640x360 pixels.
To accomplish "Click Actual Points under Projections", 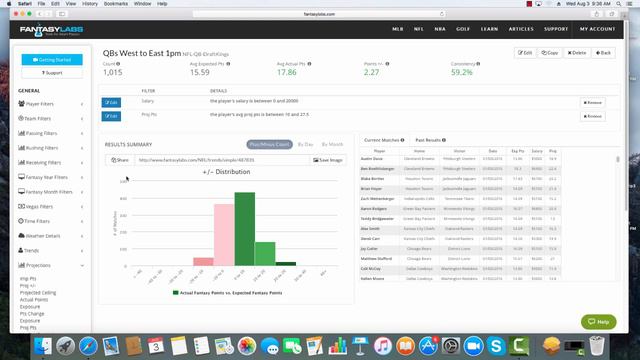I will point(34,300).
